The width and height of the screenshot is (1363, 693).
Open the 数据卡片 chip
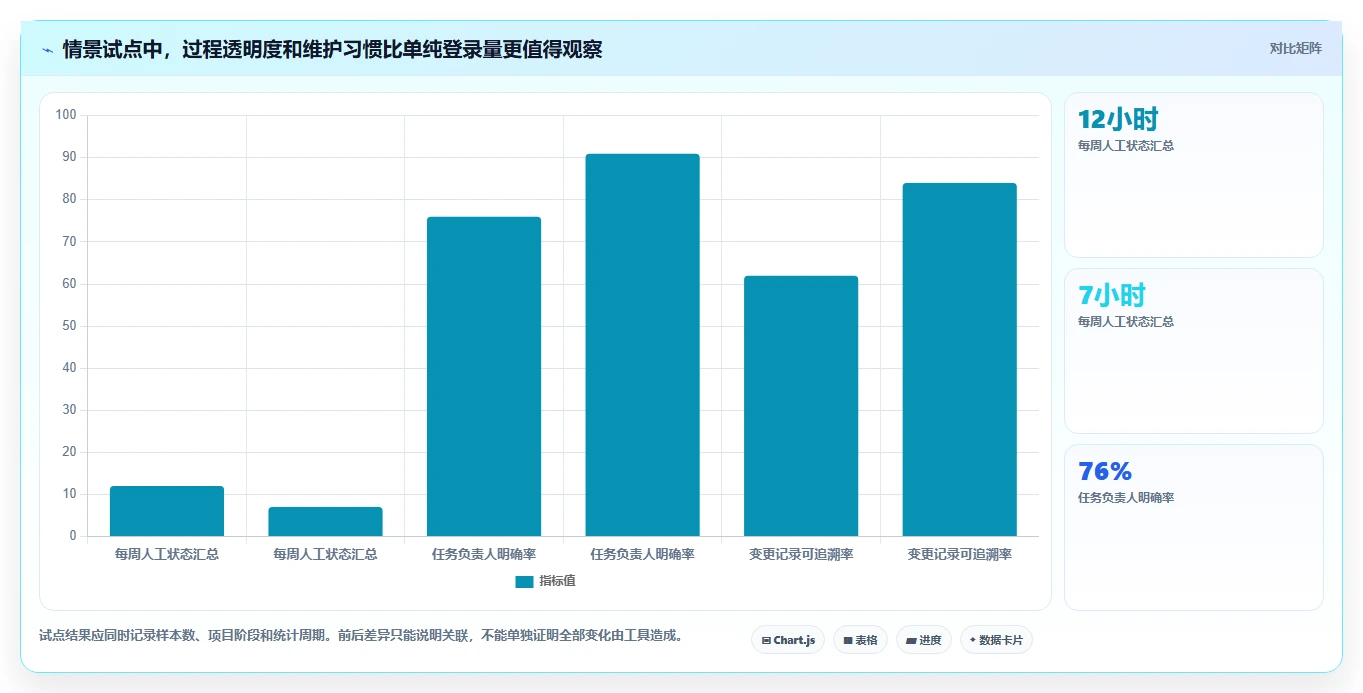996,640
